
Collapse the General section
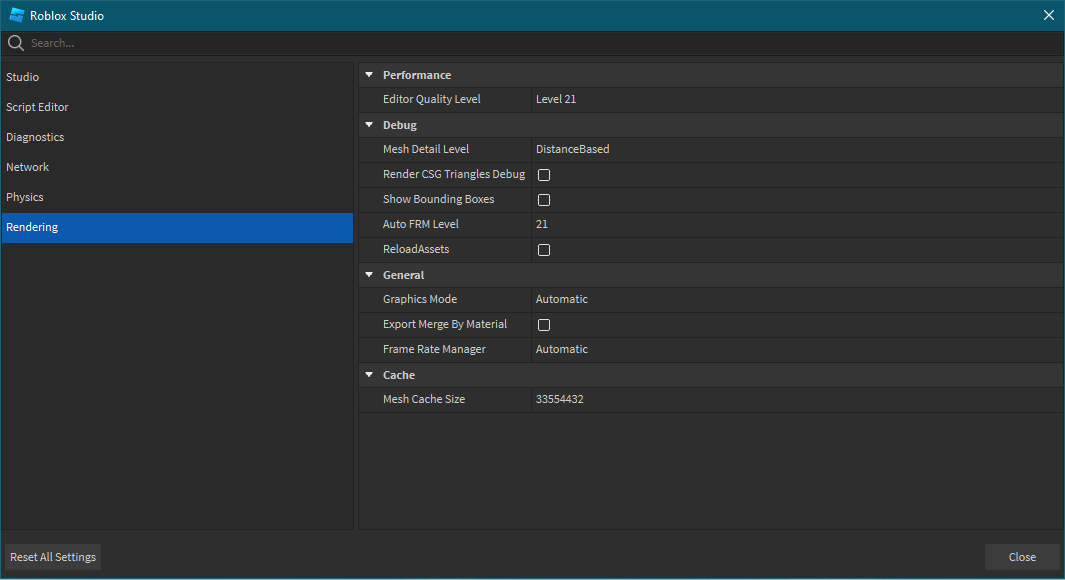pyautogui.click(x=369, y=275)
